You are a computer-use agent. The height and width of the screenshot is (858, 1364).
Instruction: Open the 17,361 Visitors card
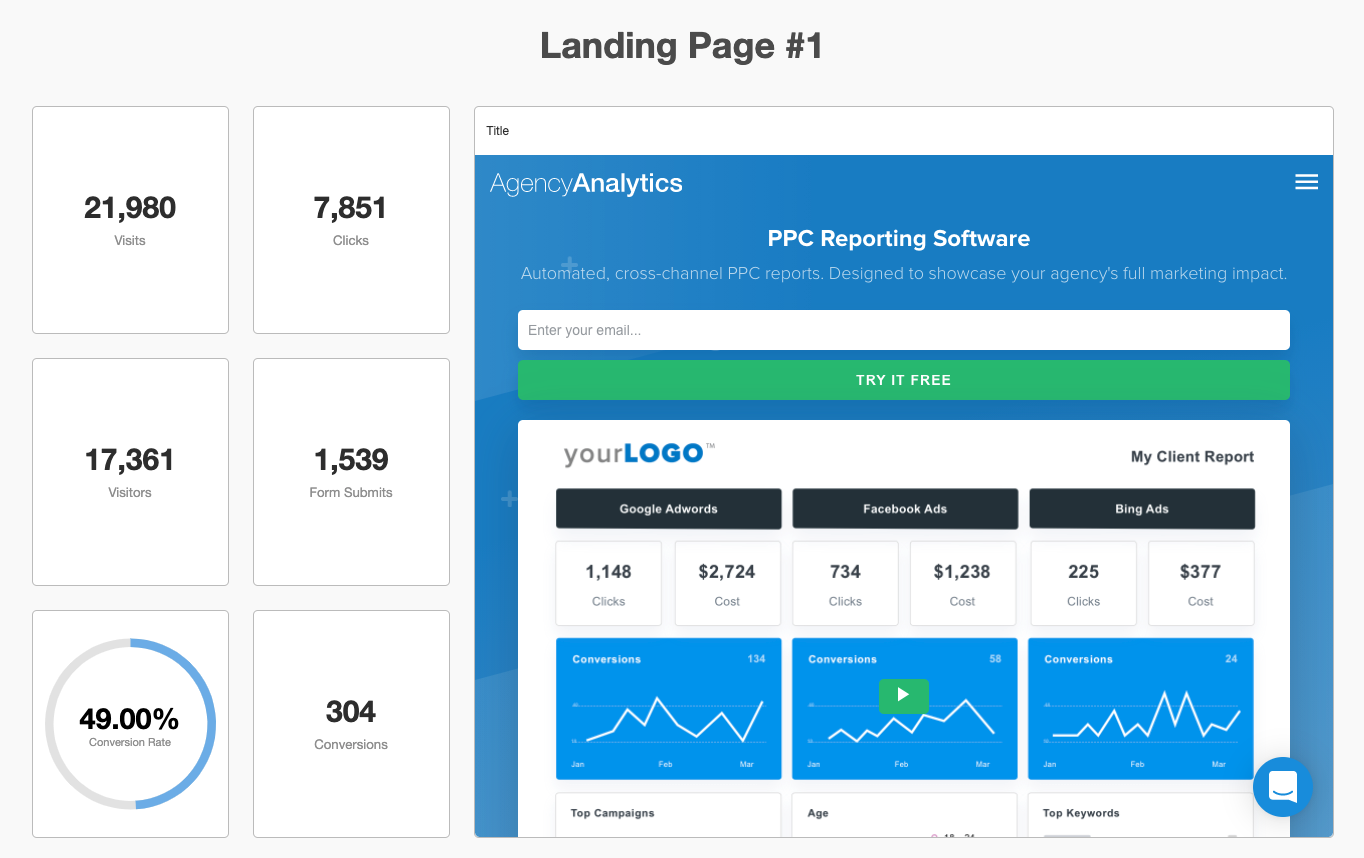[130, 472]
